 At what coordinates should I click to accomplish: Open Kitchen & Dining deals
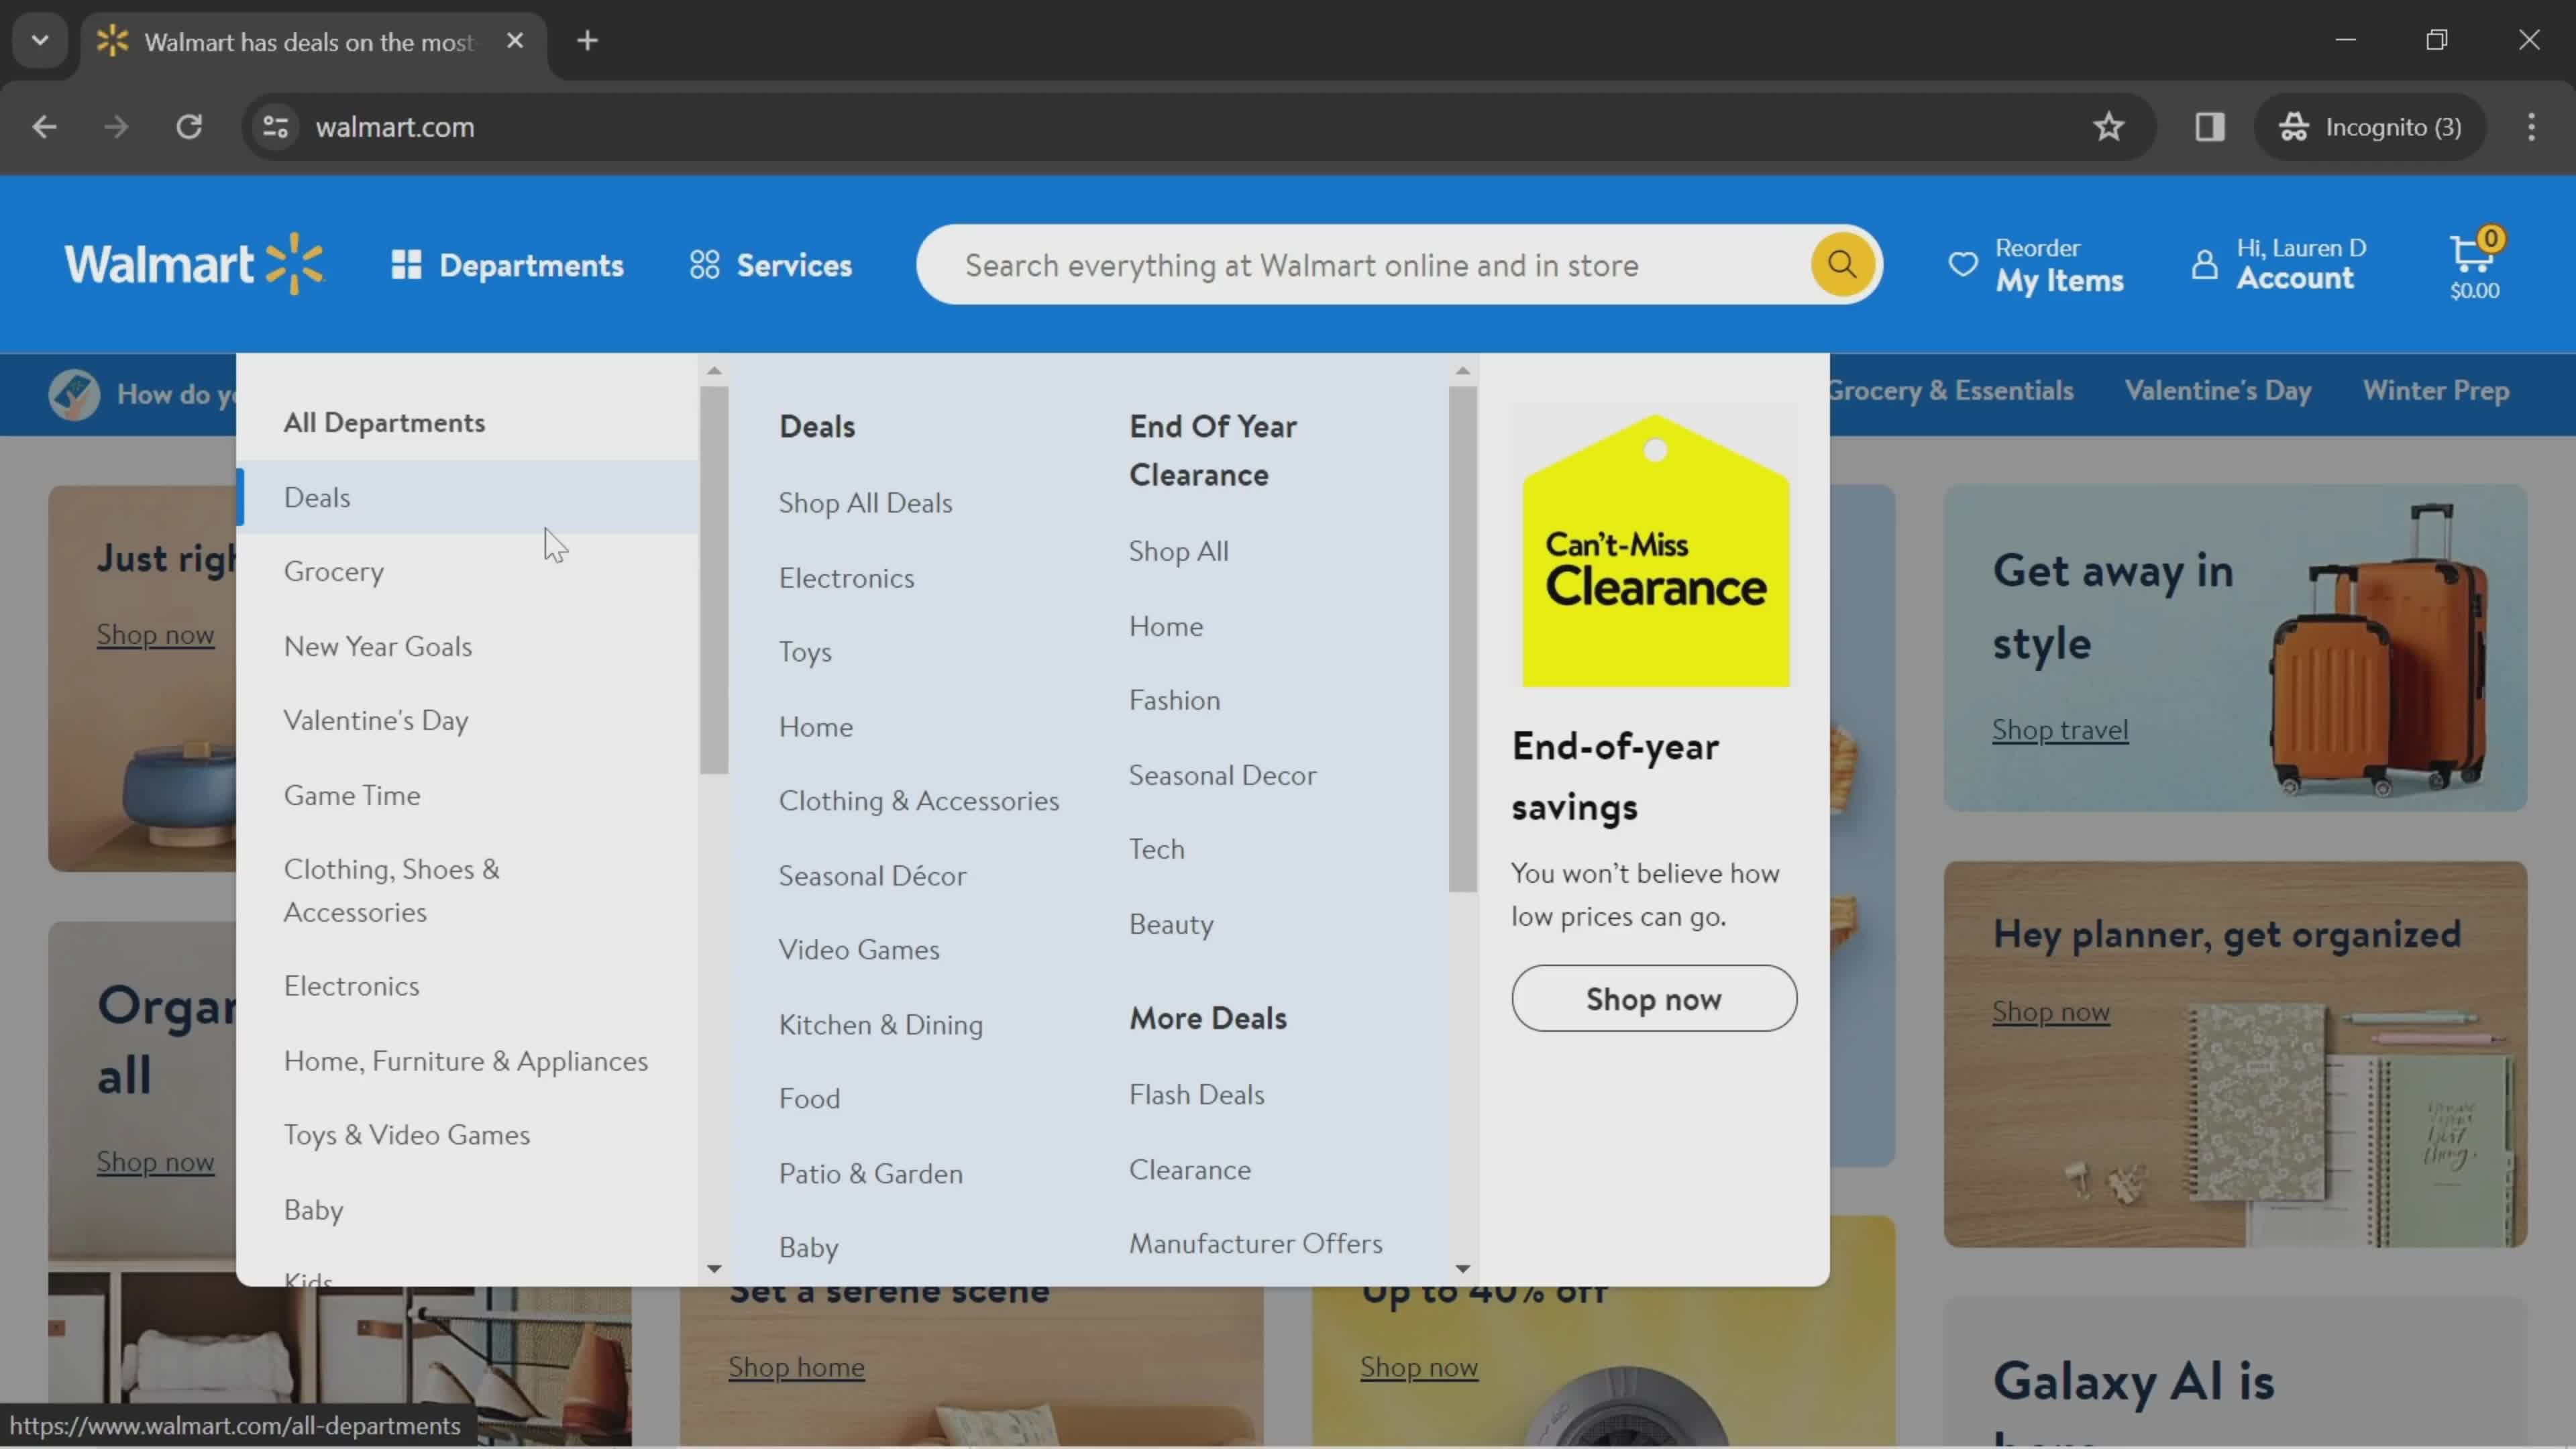click(881, 1025)
